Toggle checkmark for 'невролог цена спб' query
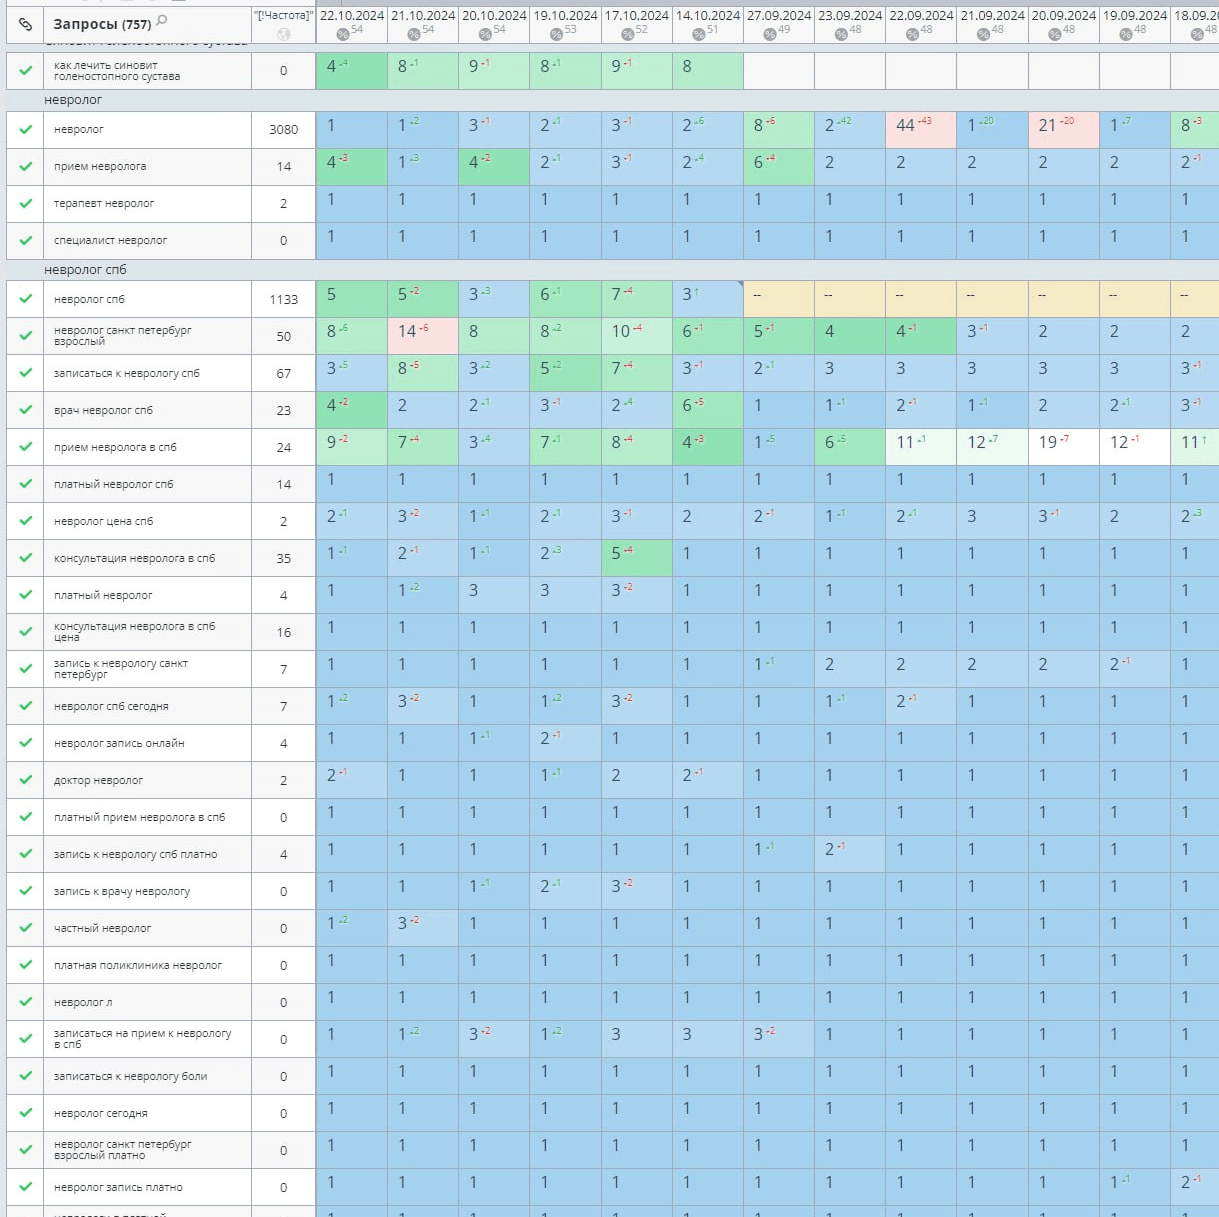Screen dimensions: 1219x1217 26,521
